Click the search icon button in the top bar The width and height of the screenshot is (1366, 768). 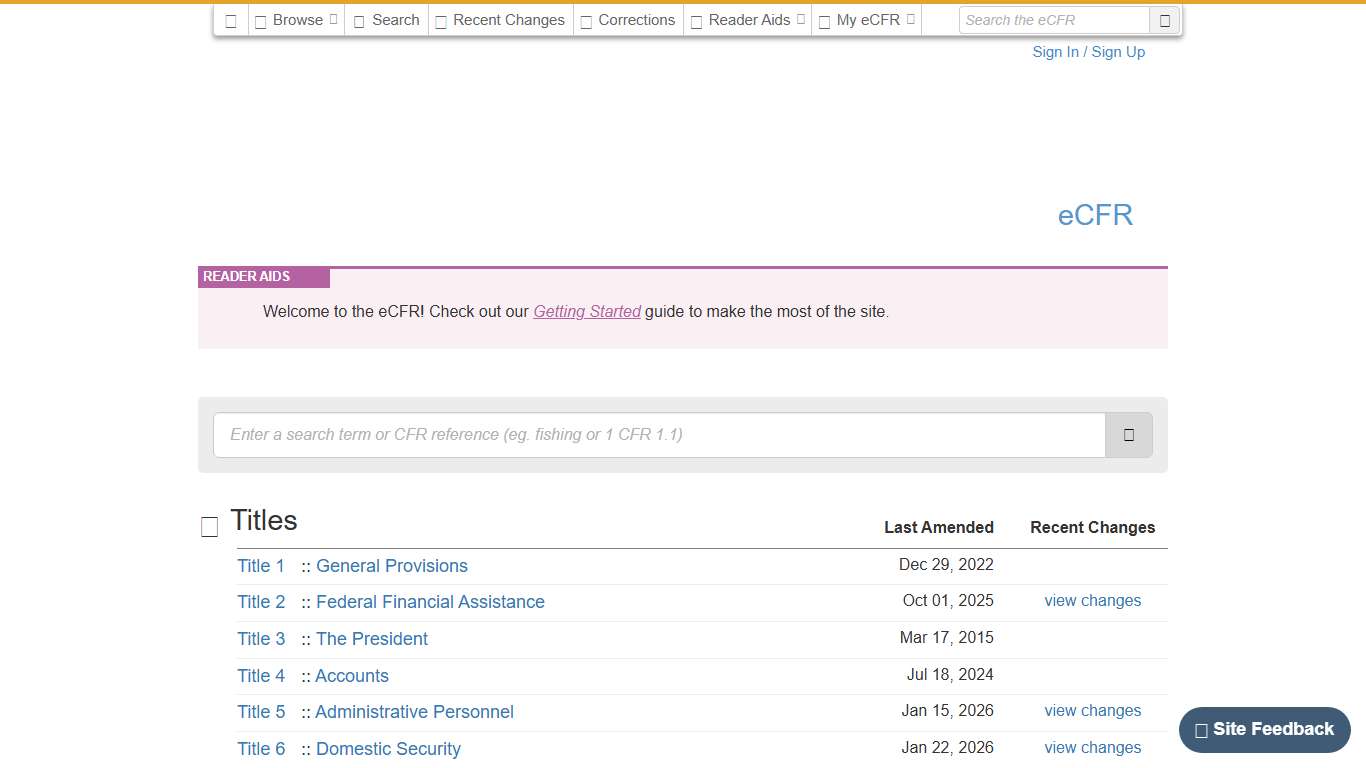(x=1164, y=20)
